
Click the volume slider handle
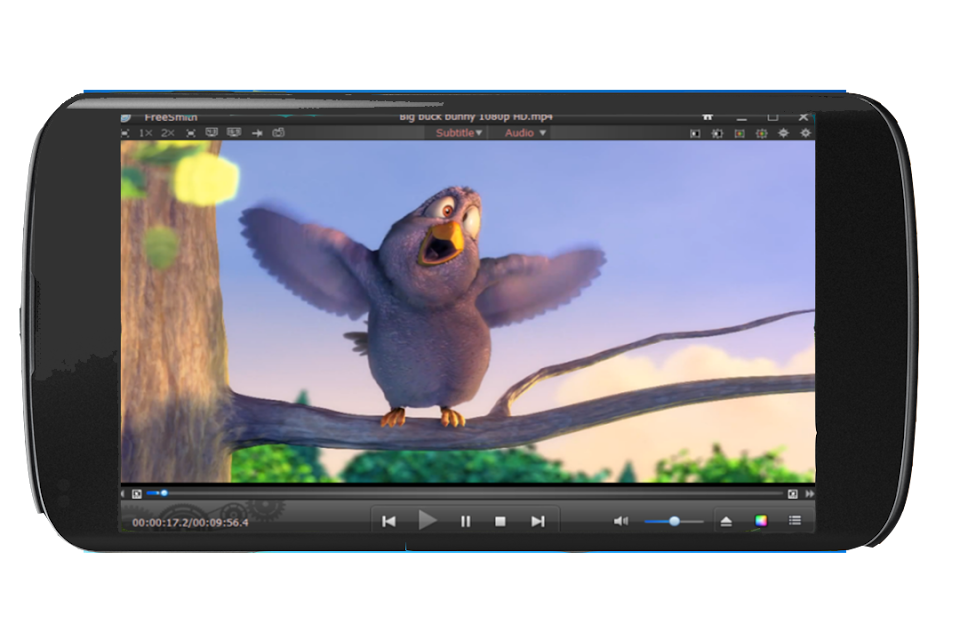click(674, 521)
